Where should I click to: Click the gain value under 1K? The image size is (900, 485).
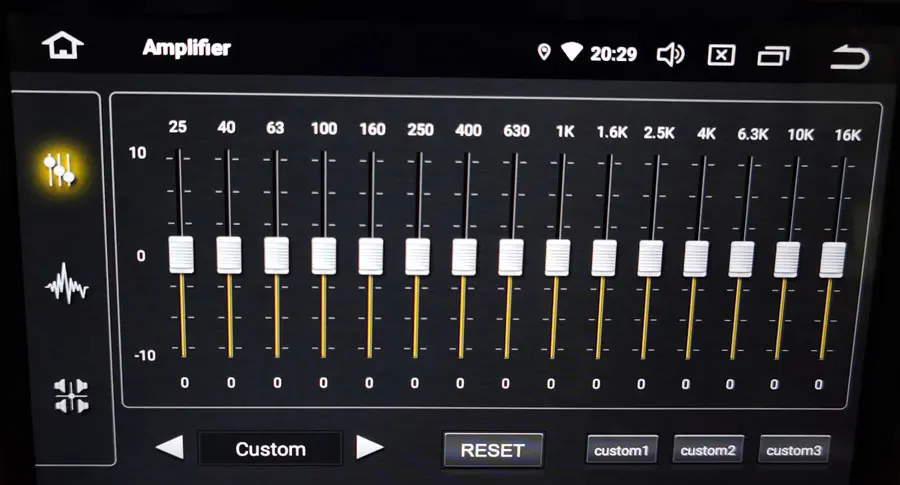550,383
